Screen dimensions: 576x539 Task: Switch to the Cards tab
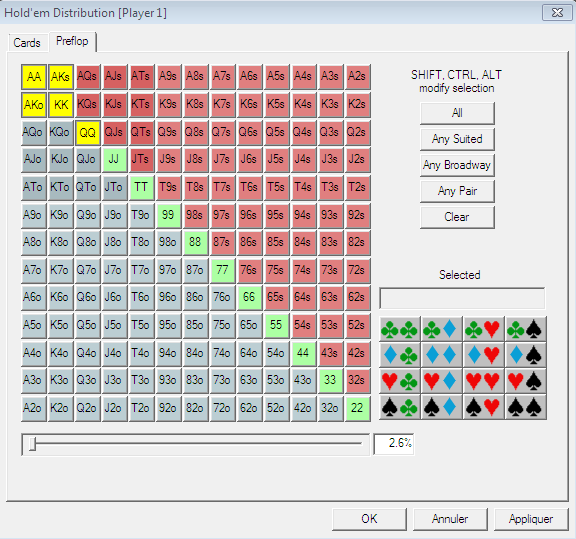tap(27, 43)
